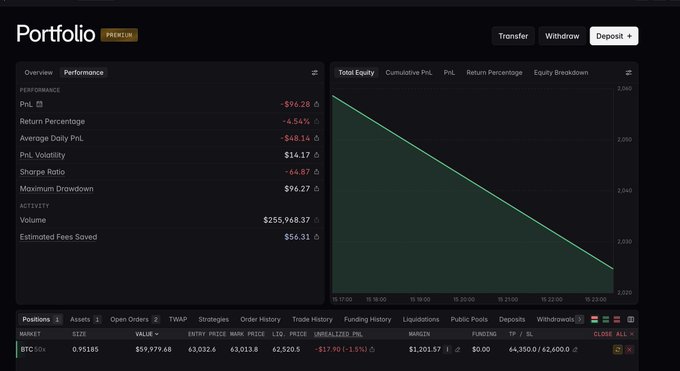Open the Deposits tab
680x371 pixels.
tap(512, 319)
